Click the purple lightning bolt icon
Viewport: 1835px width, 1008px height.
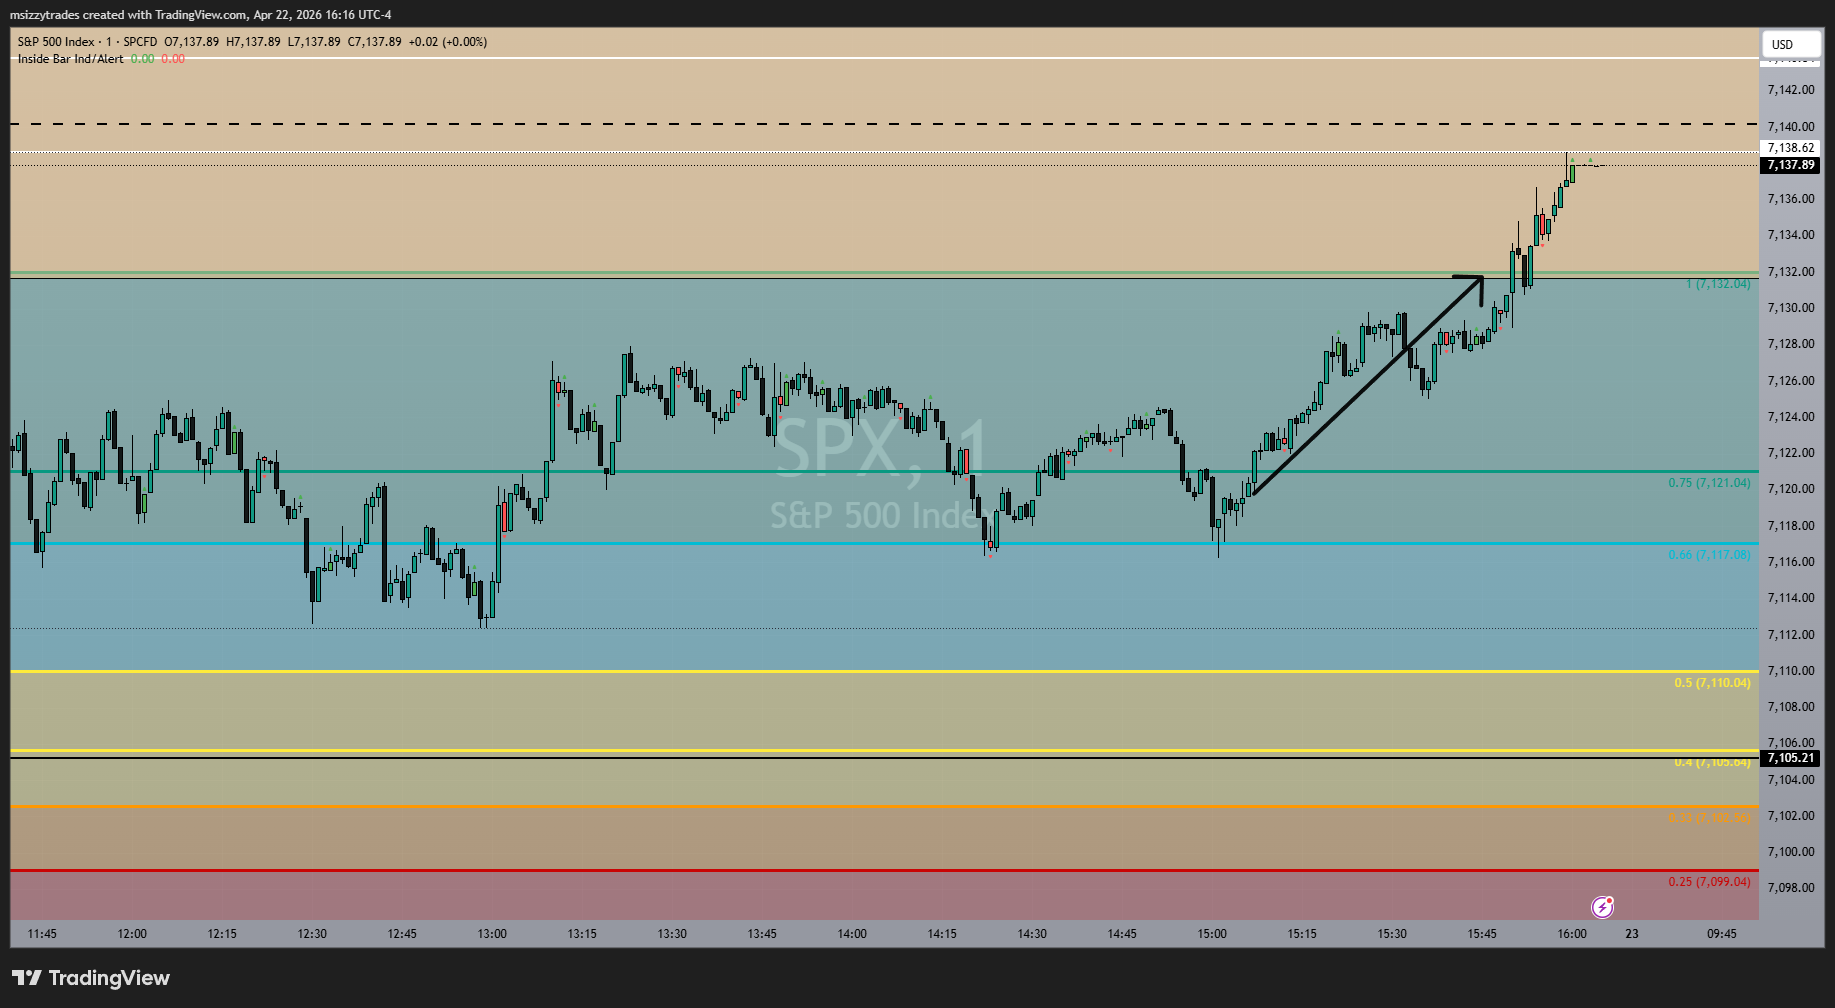pyautogui.click(x=1602, y=907)
